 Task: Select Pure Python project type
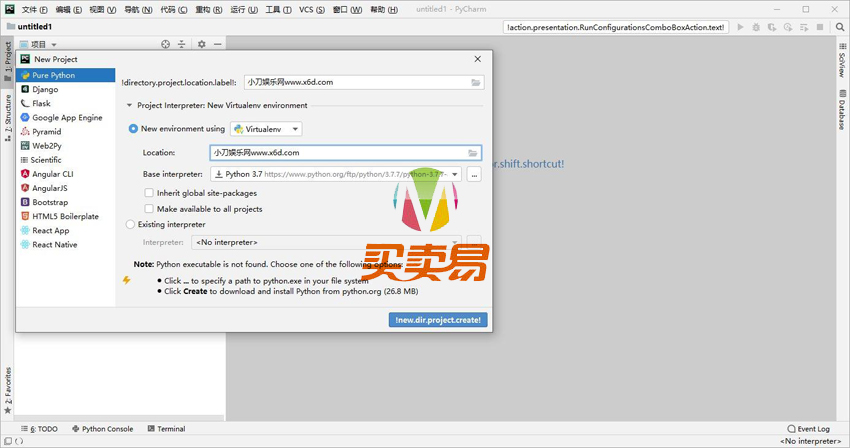click(66, 75)
